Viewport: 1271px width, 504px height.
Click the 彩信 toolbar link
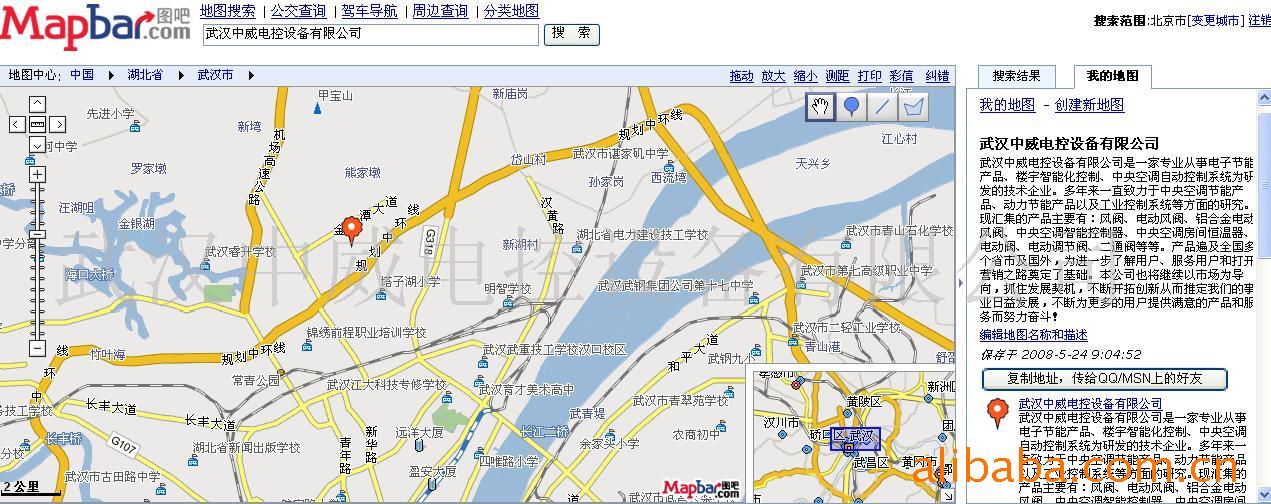pos(901,76)
